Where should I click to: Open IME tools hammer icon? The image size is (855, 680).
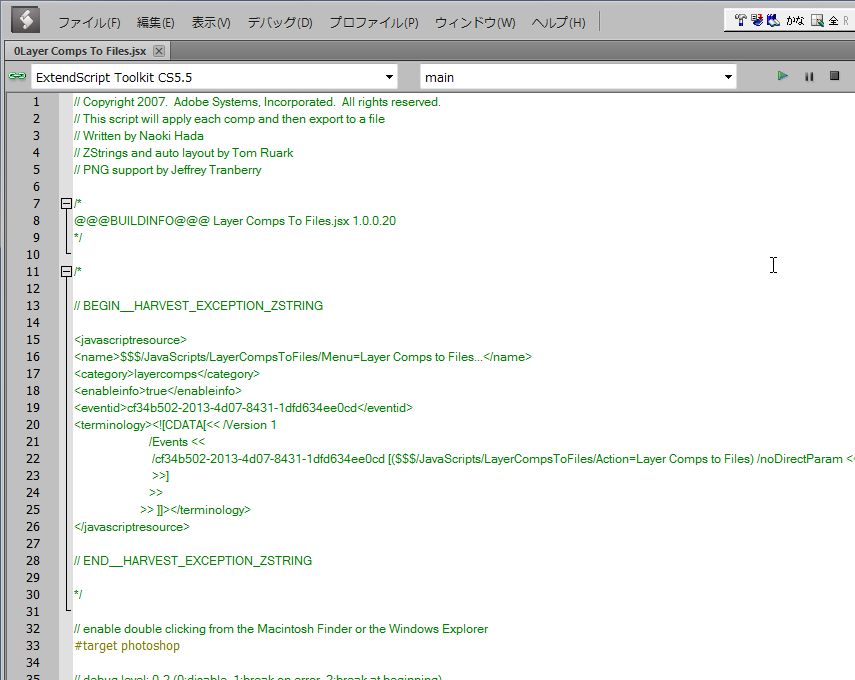tap(740, 20)
